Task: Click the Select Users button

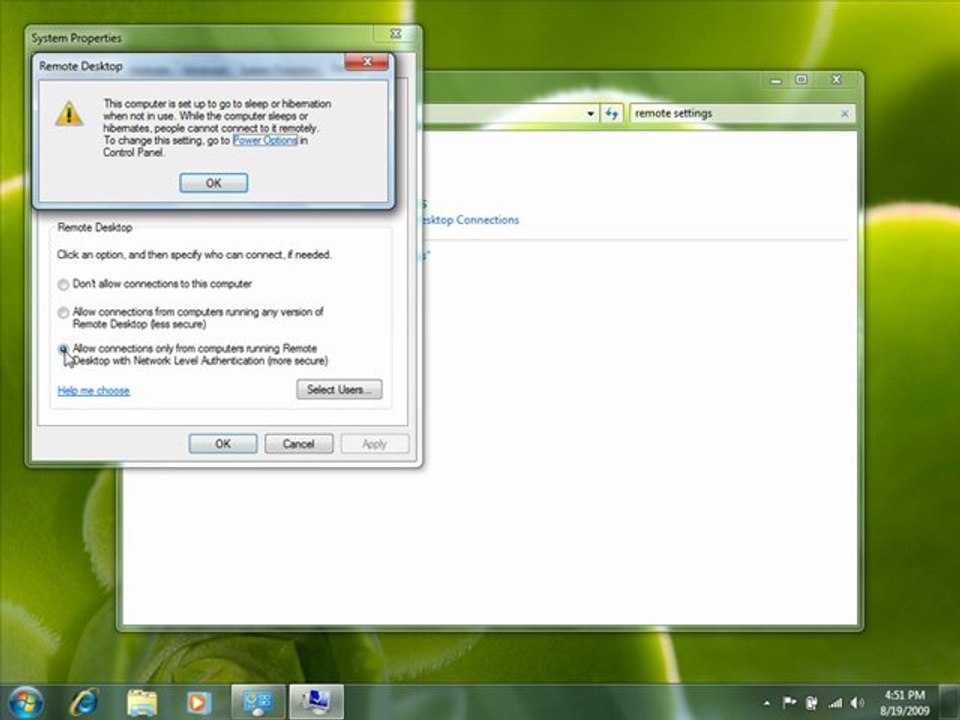Action: 339,389
